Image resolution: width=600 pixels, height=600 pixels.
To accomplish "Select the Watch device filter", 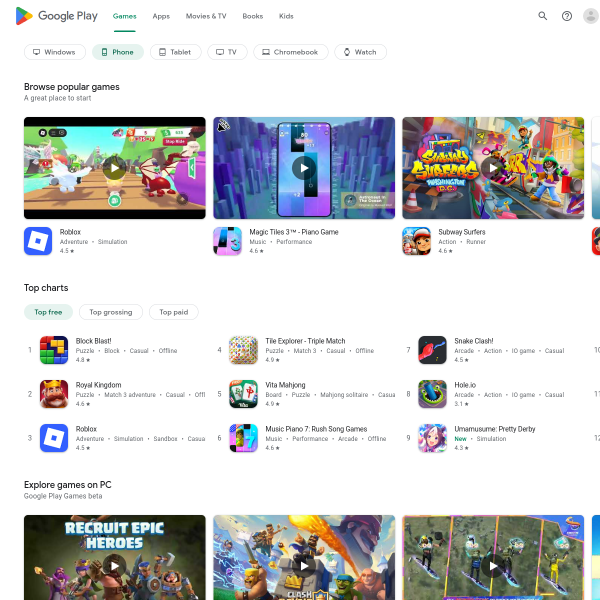I will click(x=360, y=52).
